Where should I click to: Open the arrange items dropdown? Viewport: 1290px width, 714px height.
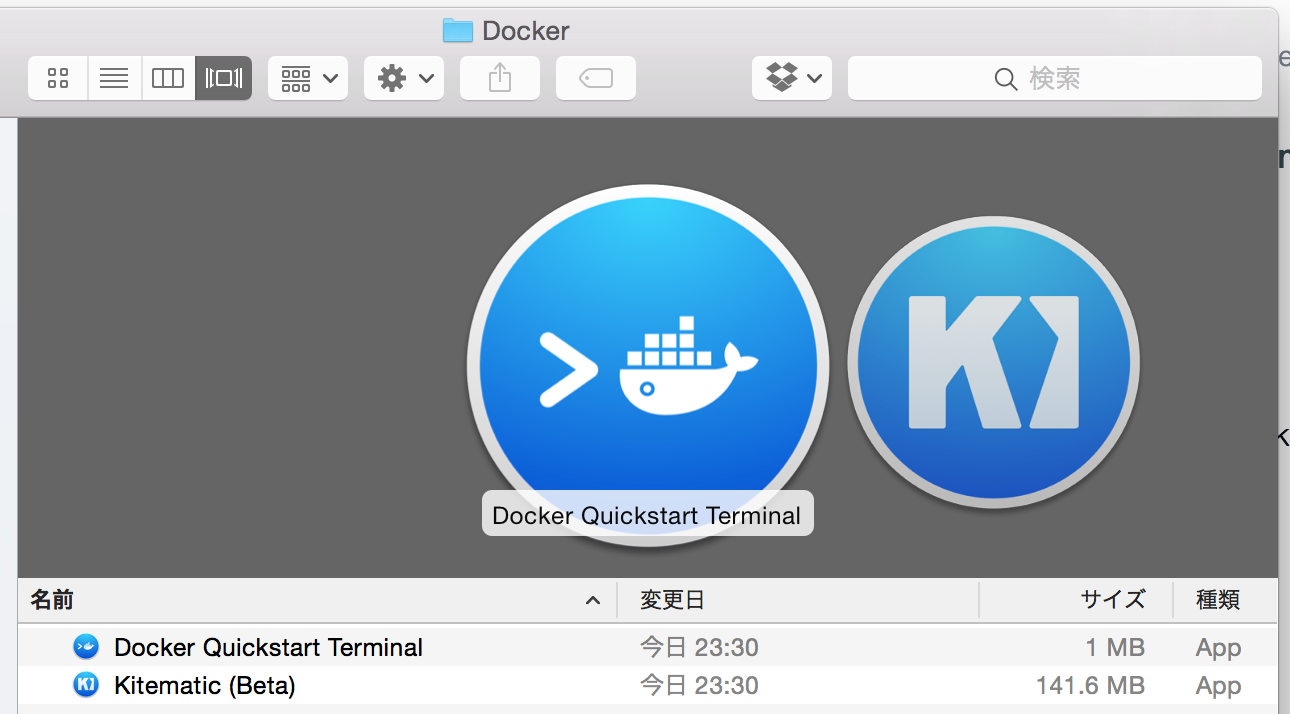pyautogui.click(x=307, y=78)
